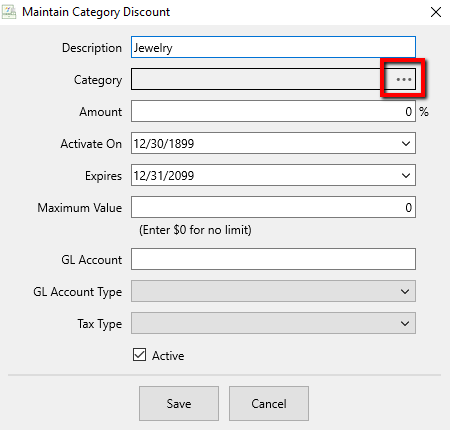Click the Maintain Category Discount title text
The image size is (450, 430).
pos(96,12)
